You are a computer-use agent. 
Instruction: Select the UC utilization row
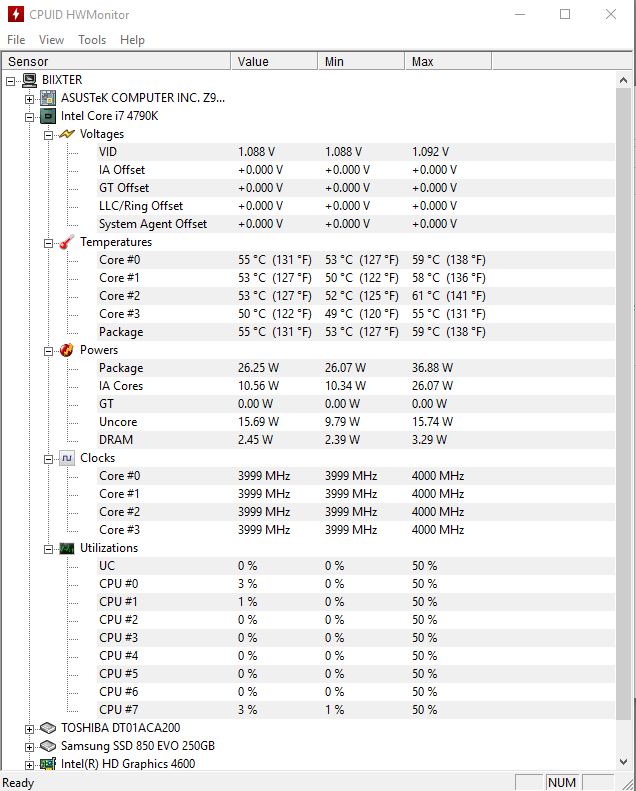pos(356,566)
